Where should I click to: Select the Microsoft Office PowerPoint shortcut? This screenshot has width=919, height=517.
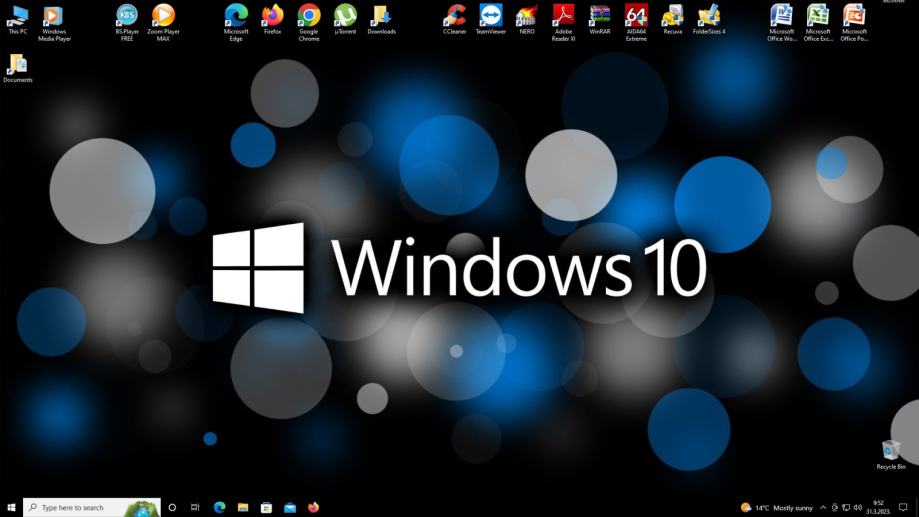[855, 23]
